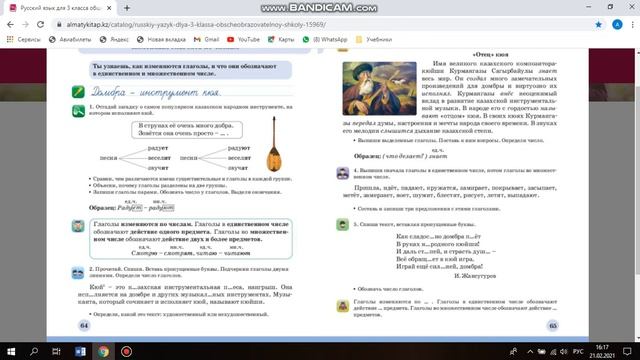The image size is (640, 360).
Task: Open Task View on the taskbar
Action: coord(56,351)
